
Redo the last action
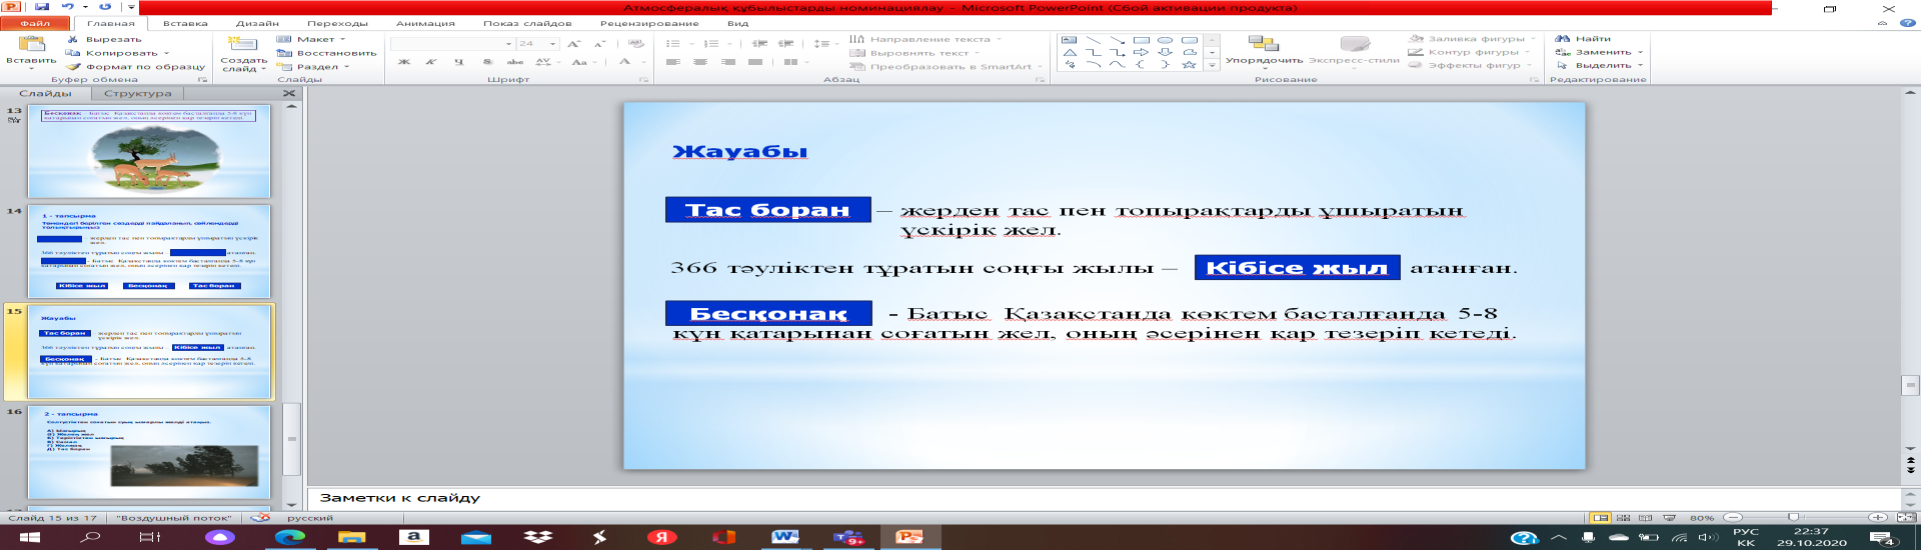click(x=105, y=6)
